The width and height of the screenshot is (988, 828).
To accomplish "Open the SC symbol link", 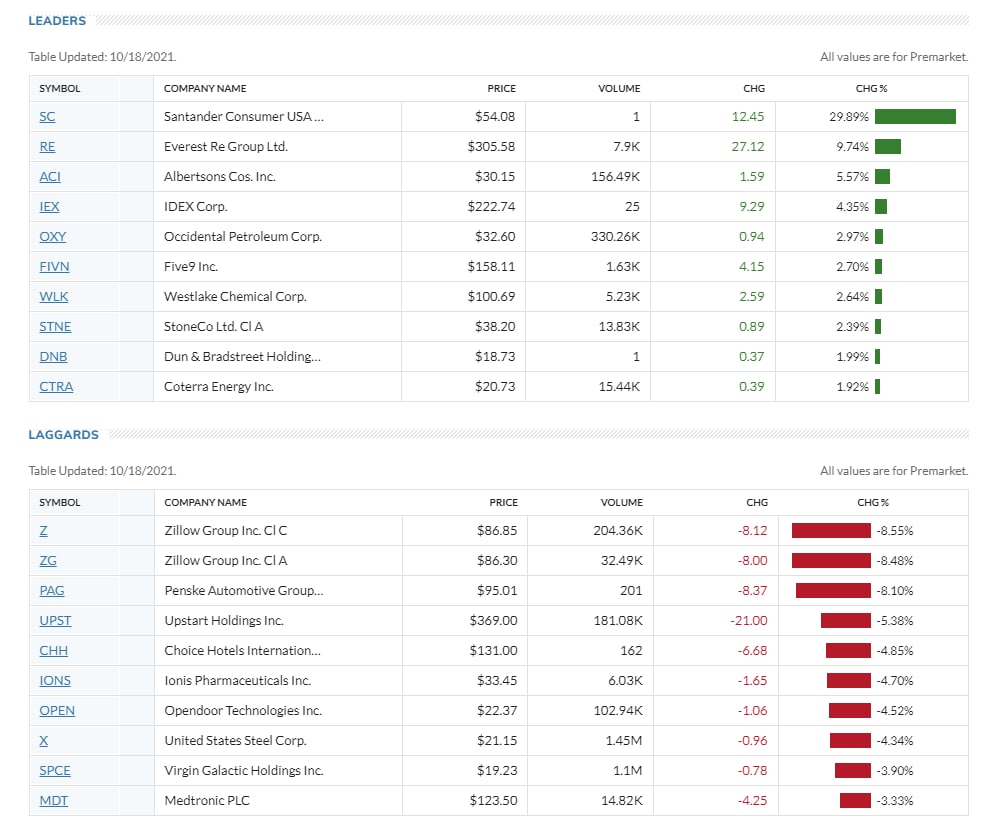I will click(47, 117).
